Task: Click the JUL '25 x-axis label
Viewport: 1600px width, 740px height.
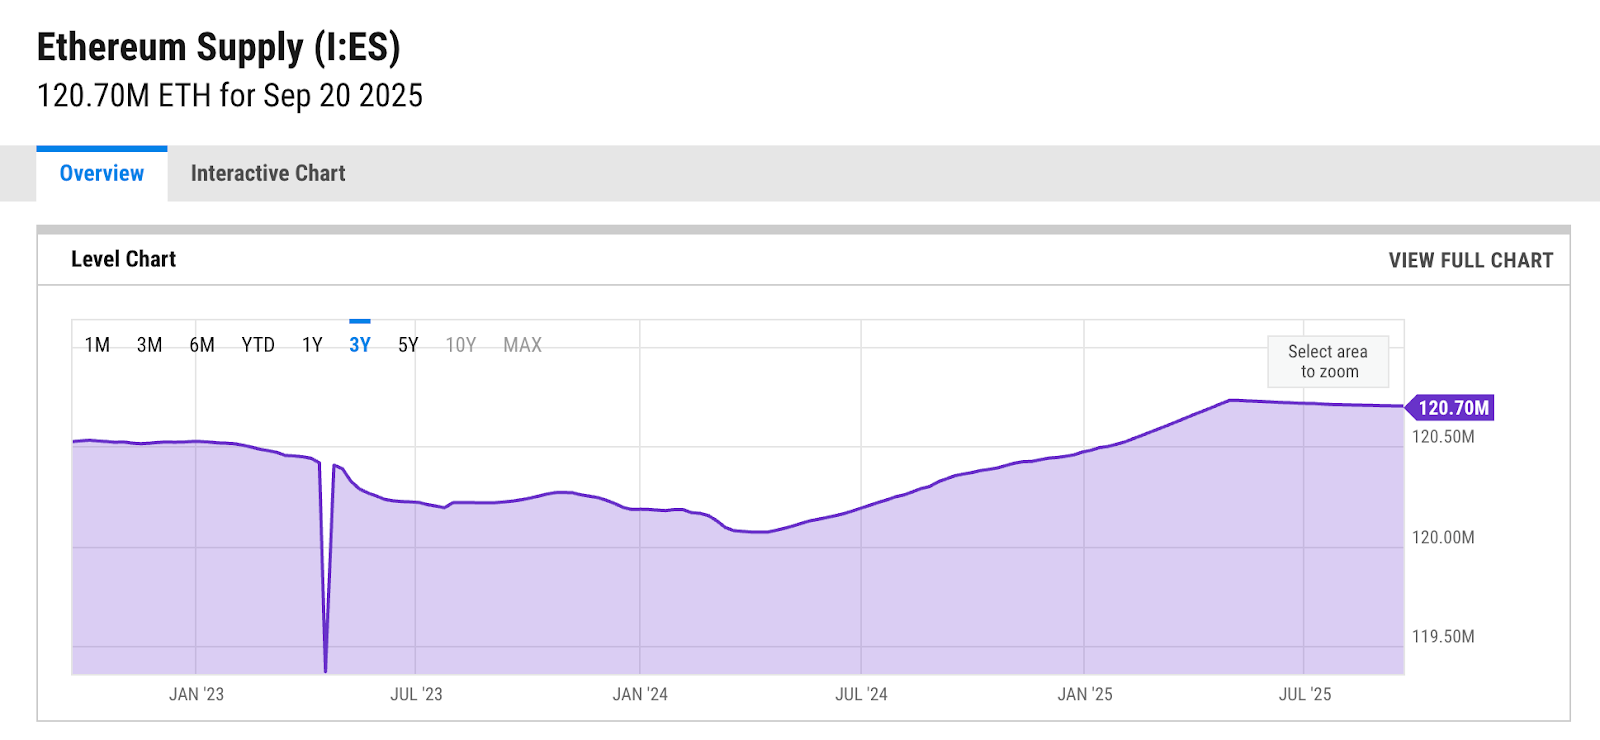Action: [1305, 694]
